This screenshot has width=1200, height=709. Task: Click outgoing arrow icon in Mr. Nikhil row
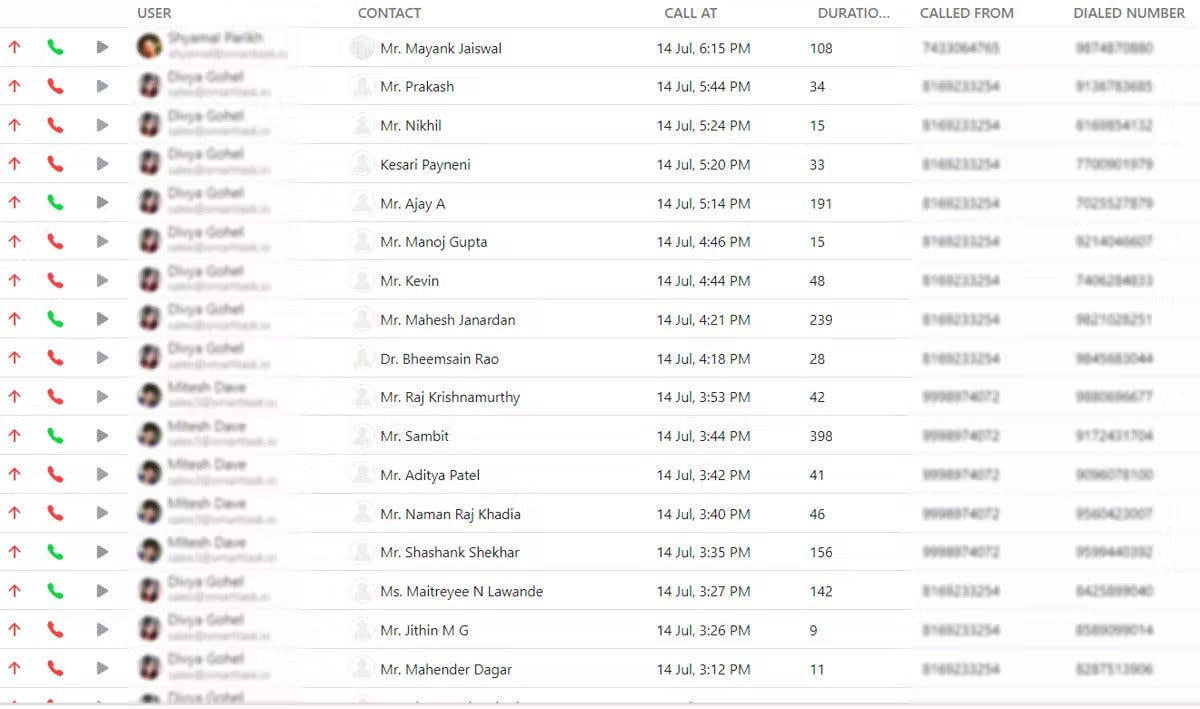tap(14, 125)
